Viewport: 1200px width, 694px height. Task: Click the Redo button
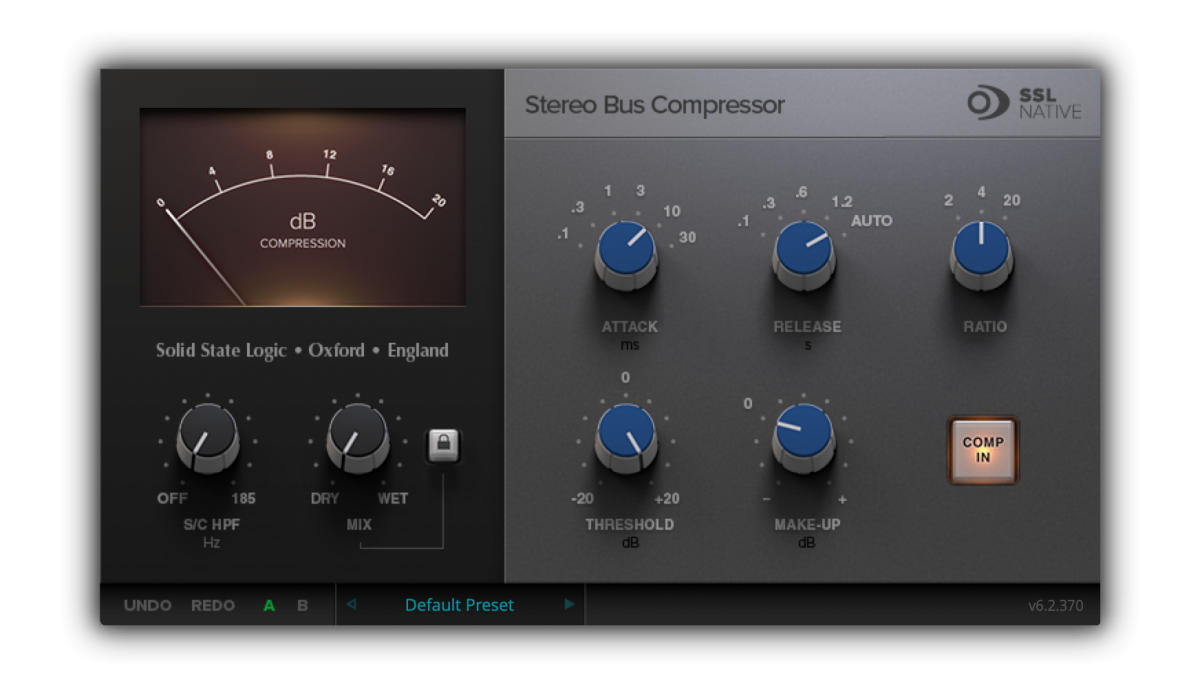click(x=211, y=605)
